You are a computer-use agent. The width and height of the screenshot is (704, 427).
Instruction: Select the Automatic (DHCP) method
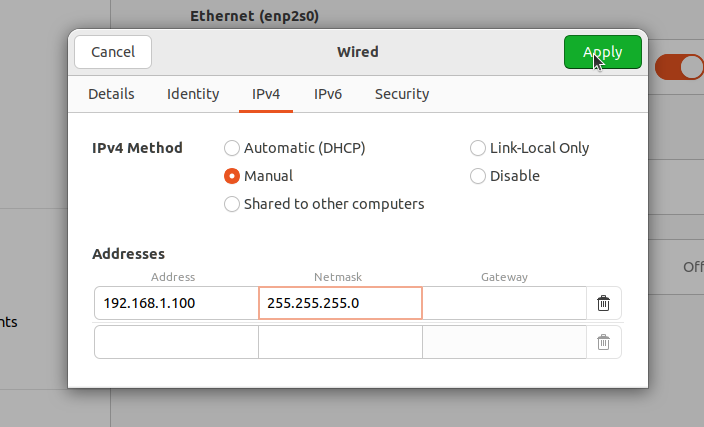(x=232, y=148)
